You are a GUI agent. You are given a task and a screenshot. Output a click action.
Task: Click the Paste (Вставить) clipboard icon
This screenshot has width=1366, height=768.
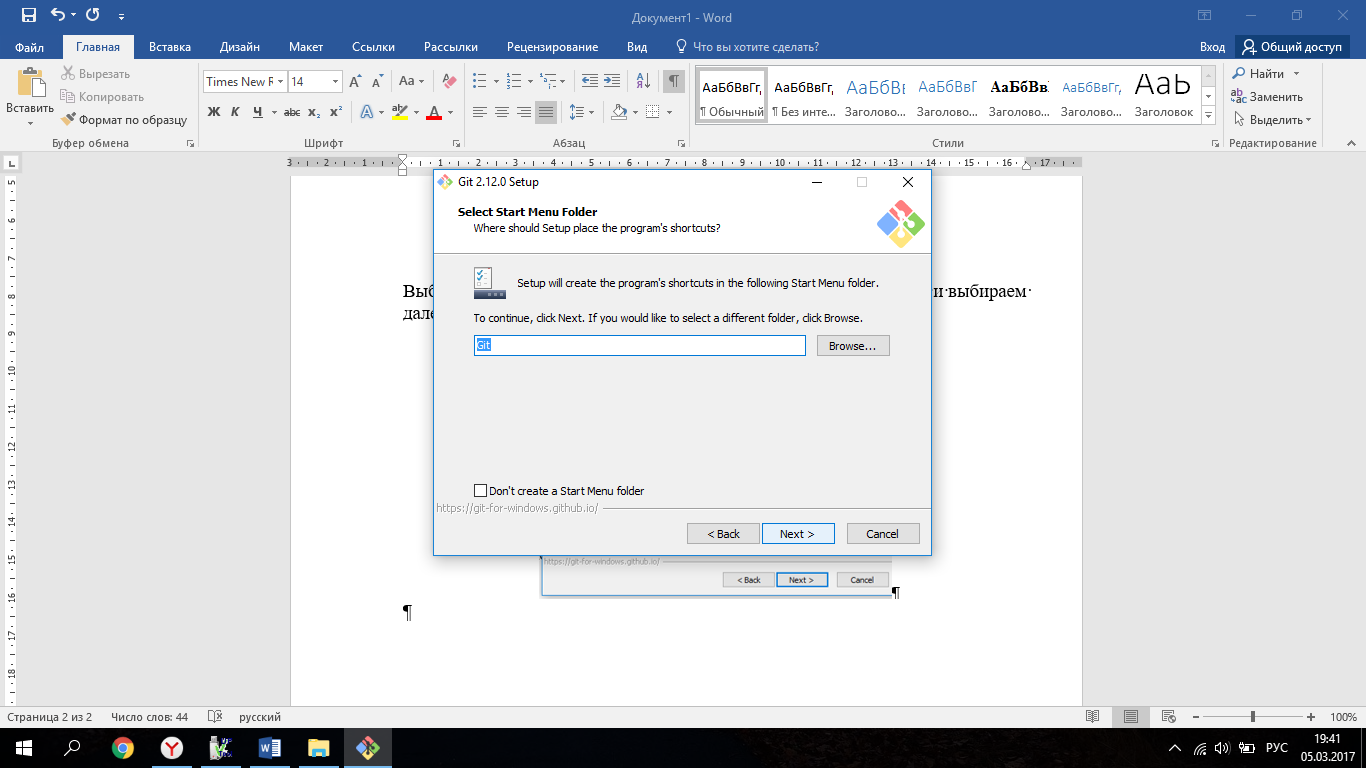[x=30, y=84]
